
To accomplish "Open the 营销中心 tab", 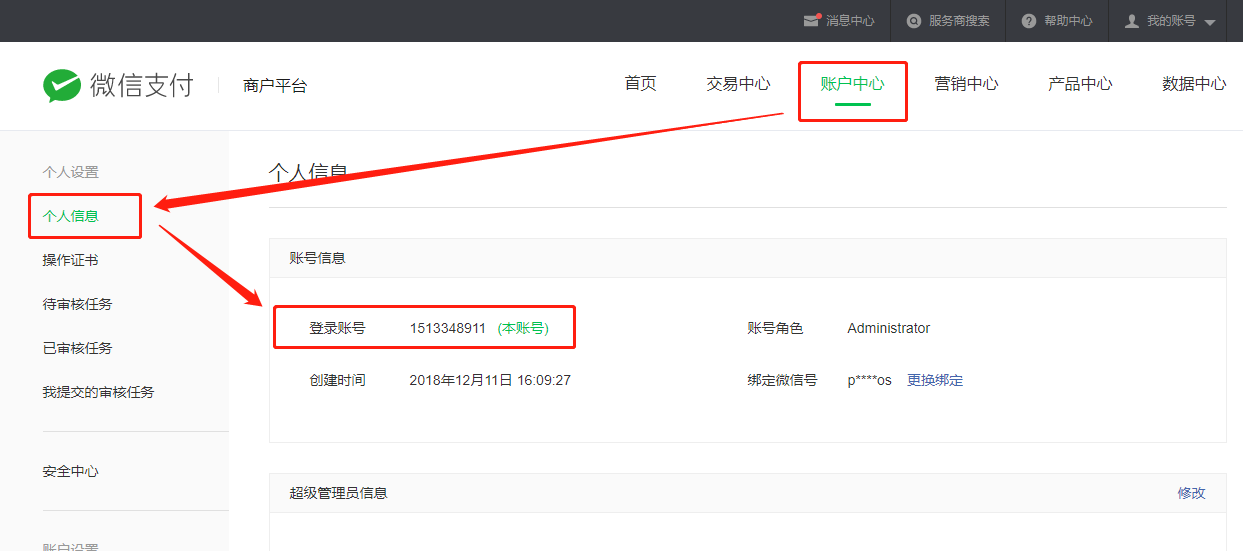I will pos(966,84).
